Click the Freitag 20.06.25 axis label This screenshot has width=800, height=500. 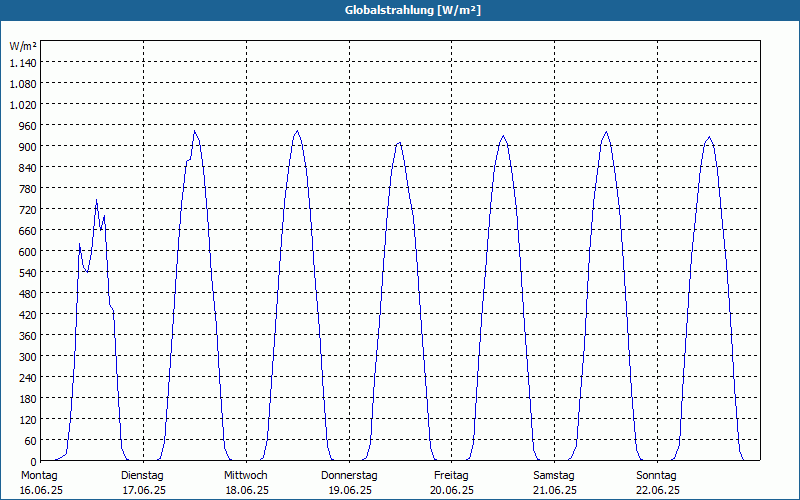click(x=452, y=483)
